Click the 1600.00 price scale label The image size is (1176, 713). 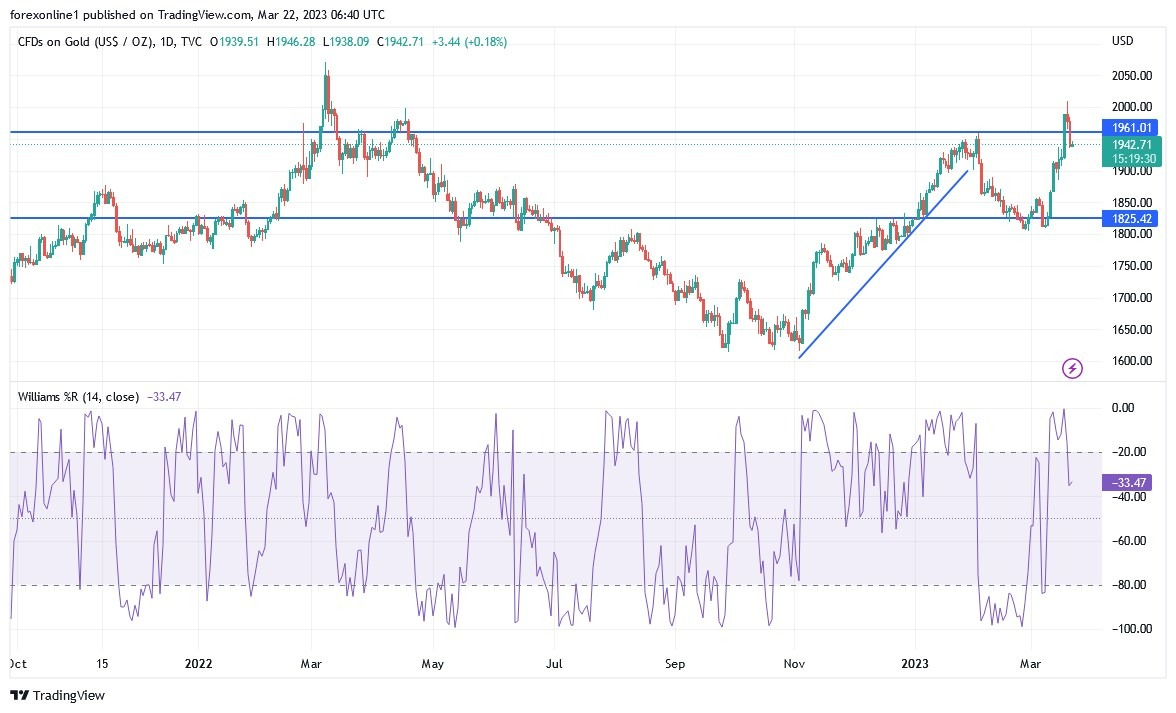(x=1131, y=361)
